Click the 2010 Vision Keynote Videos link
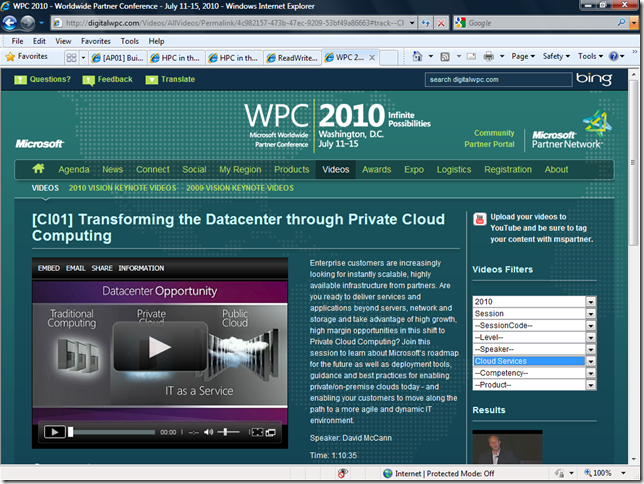The width and height of the screenshot is (644, 484). pos(122,187)
